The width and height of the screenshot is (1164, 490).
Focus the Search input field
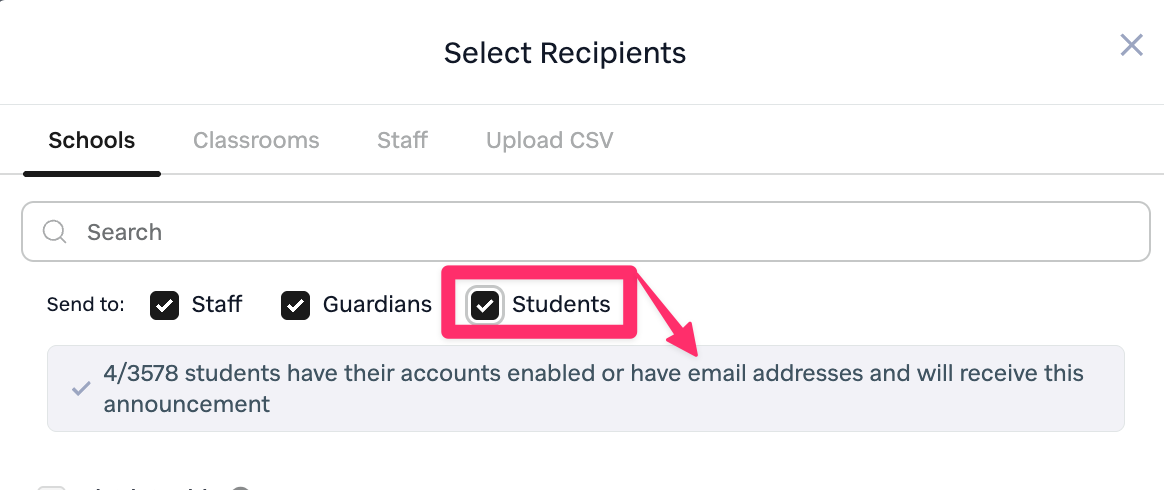600,232
